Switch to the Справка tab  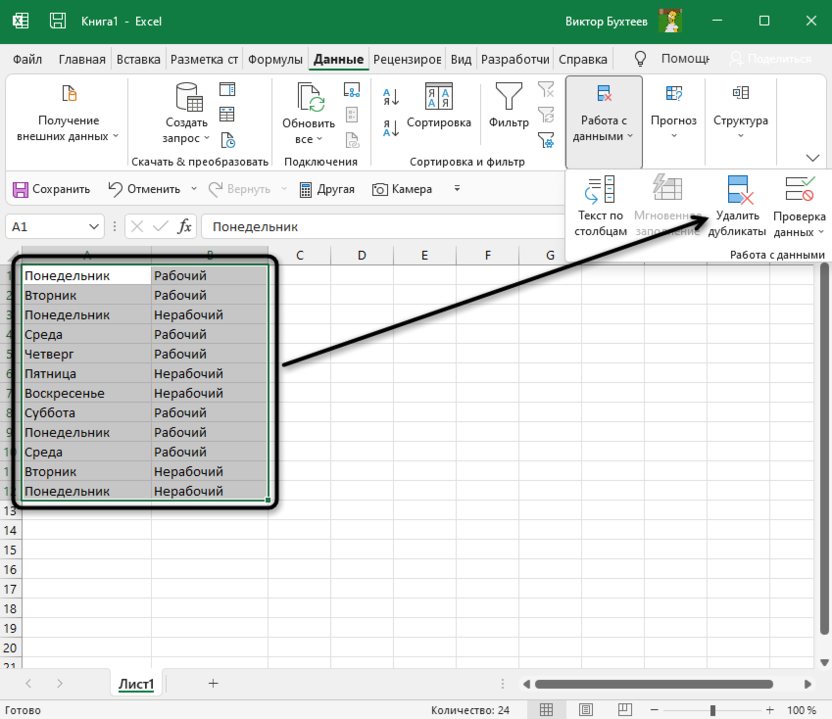click(x=583, y=59)
